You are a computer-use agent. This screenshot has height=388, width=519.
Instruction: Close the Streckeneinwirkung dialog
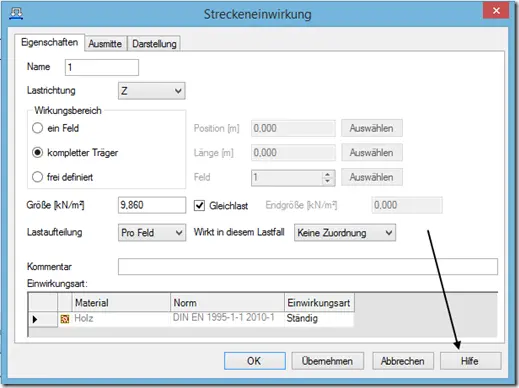pyautogui.click(x=496, y=11)
